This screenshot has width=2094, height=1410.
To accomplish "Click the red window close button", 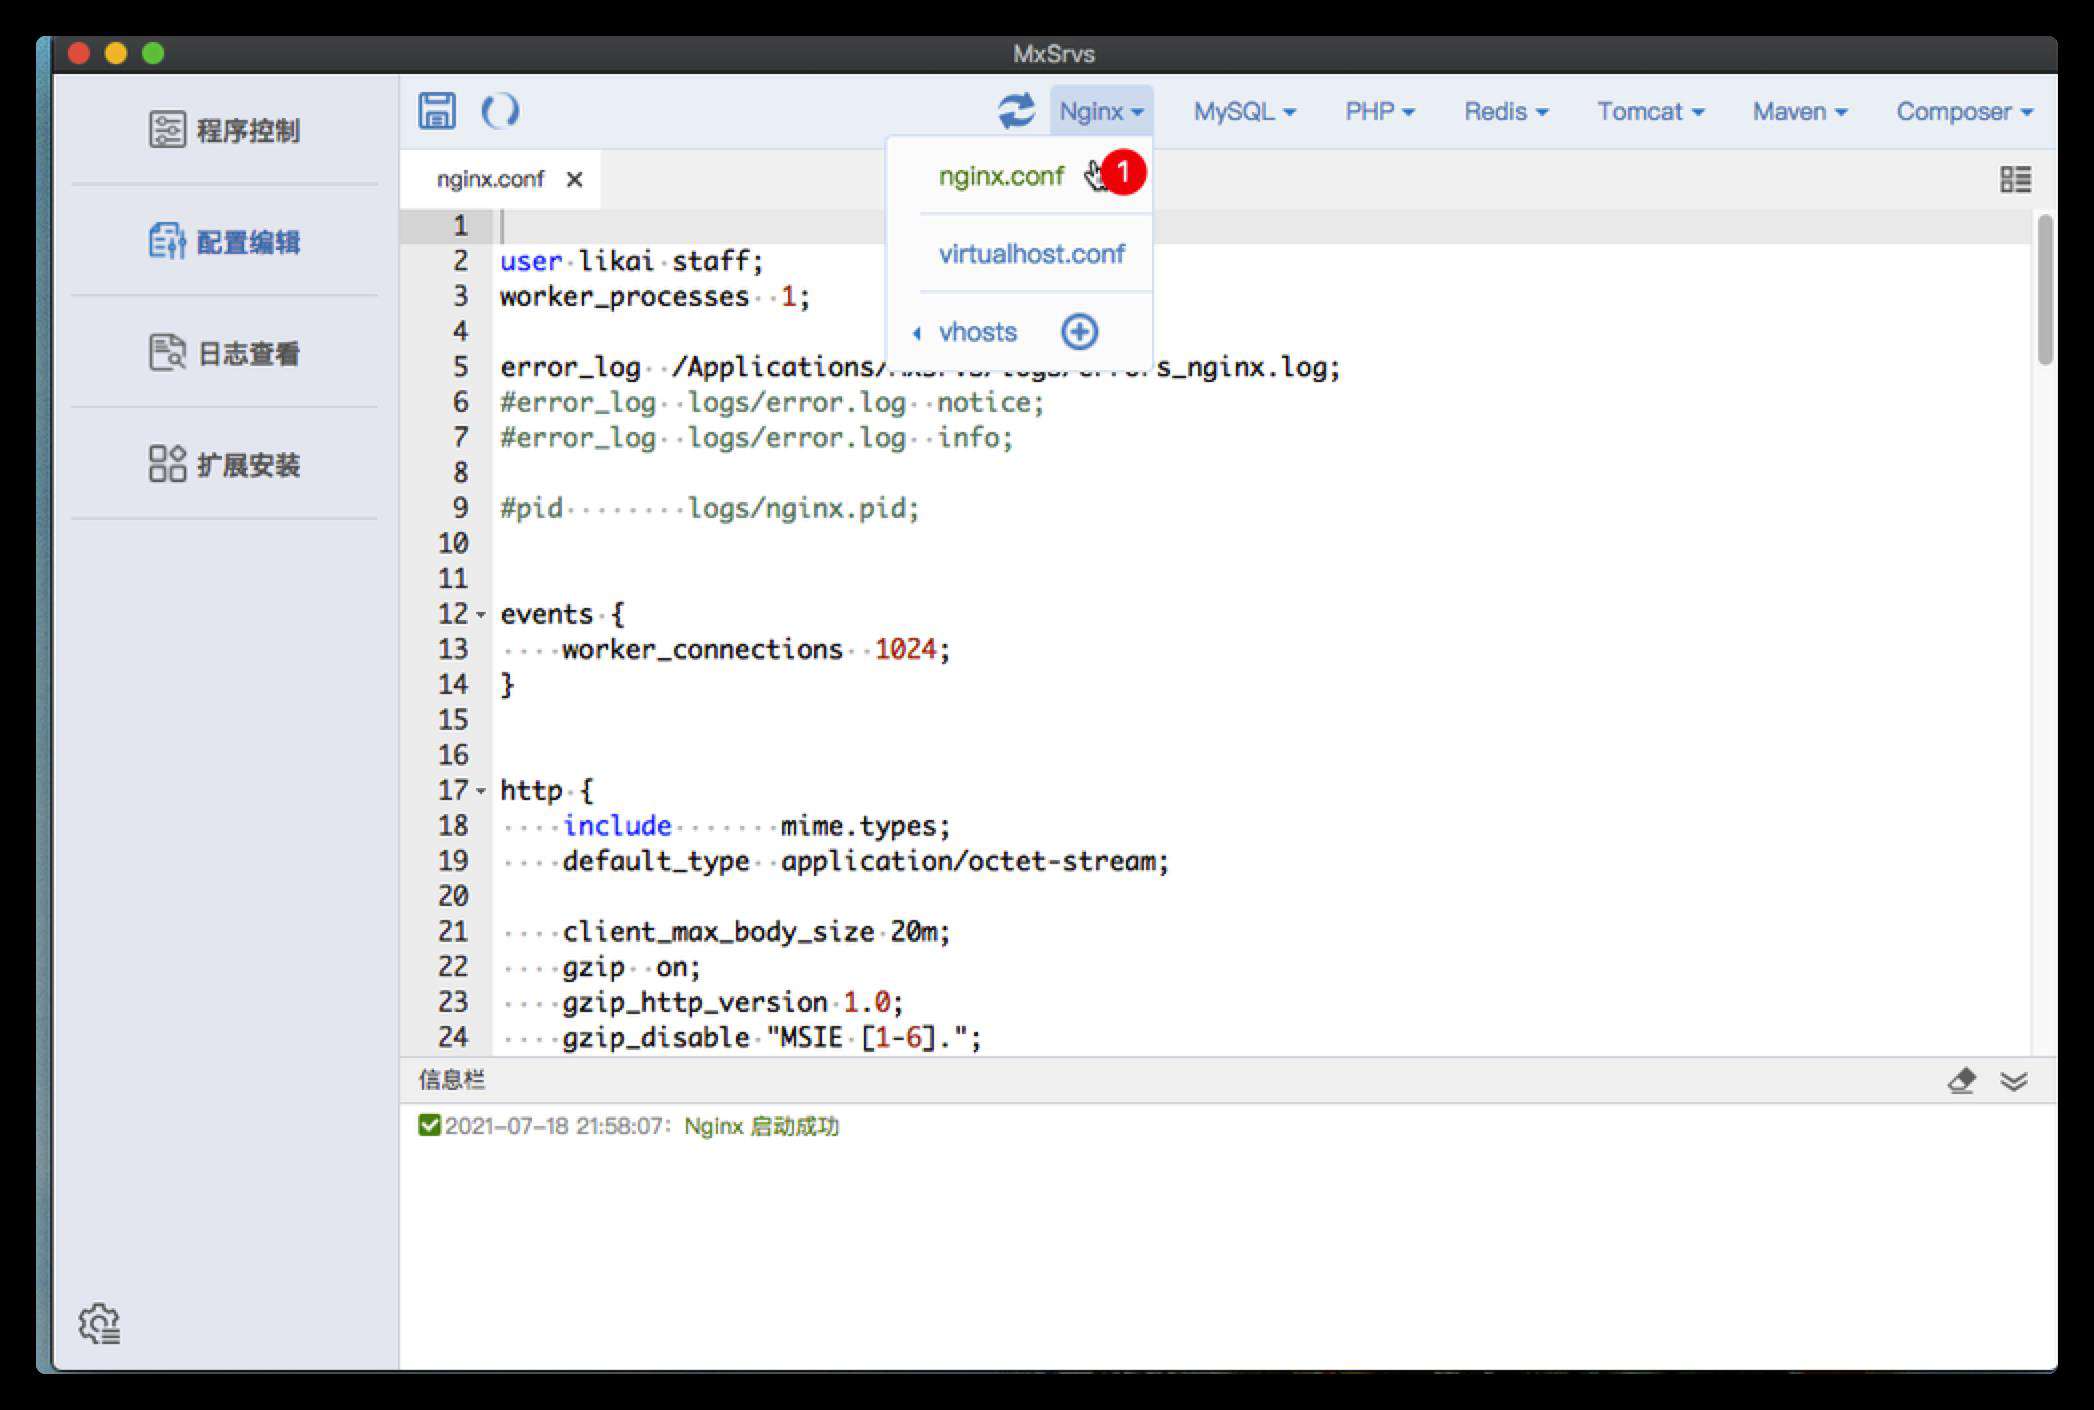I will (79, 53).
